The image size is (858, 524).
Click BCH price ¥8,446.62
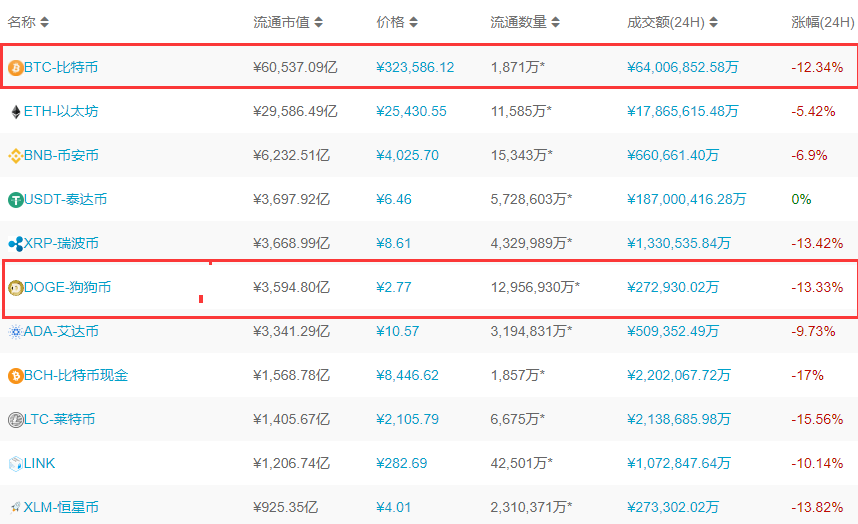pos(407,375)
